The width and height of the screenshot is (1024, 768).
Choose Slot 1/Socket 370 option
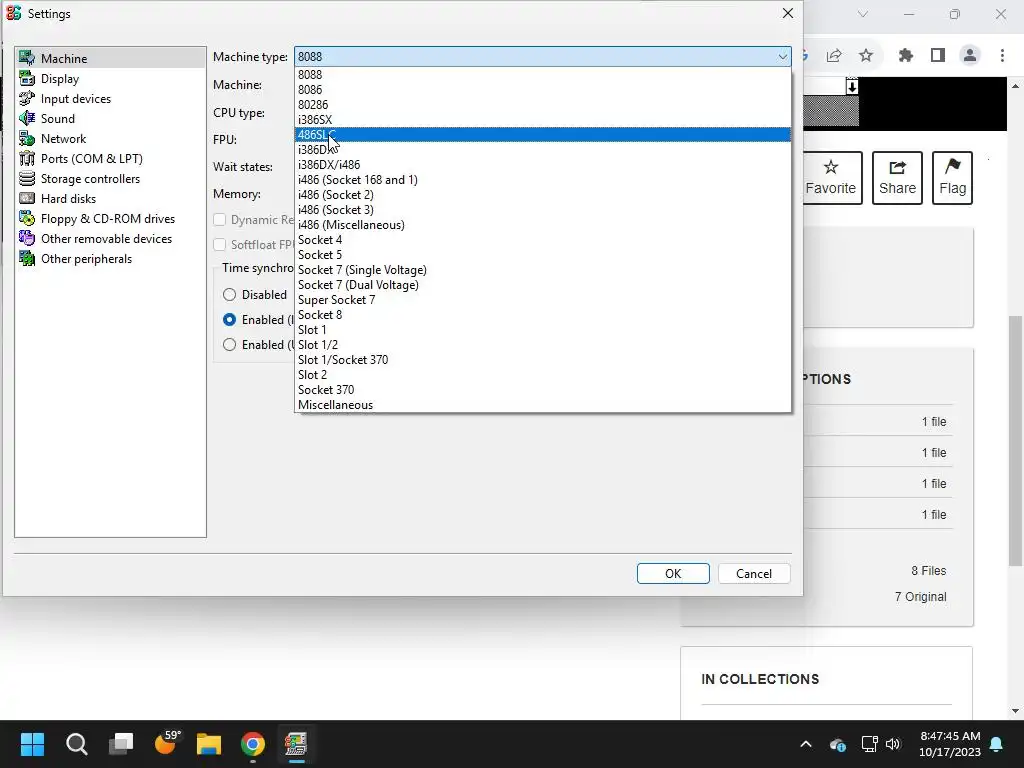[x=543, y=360]
